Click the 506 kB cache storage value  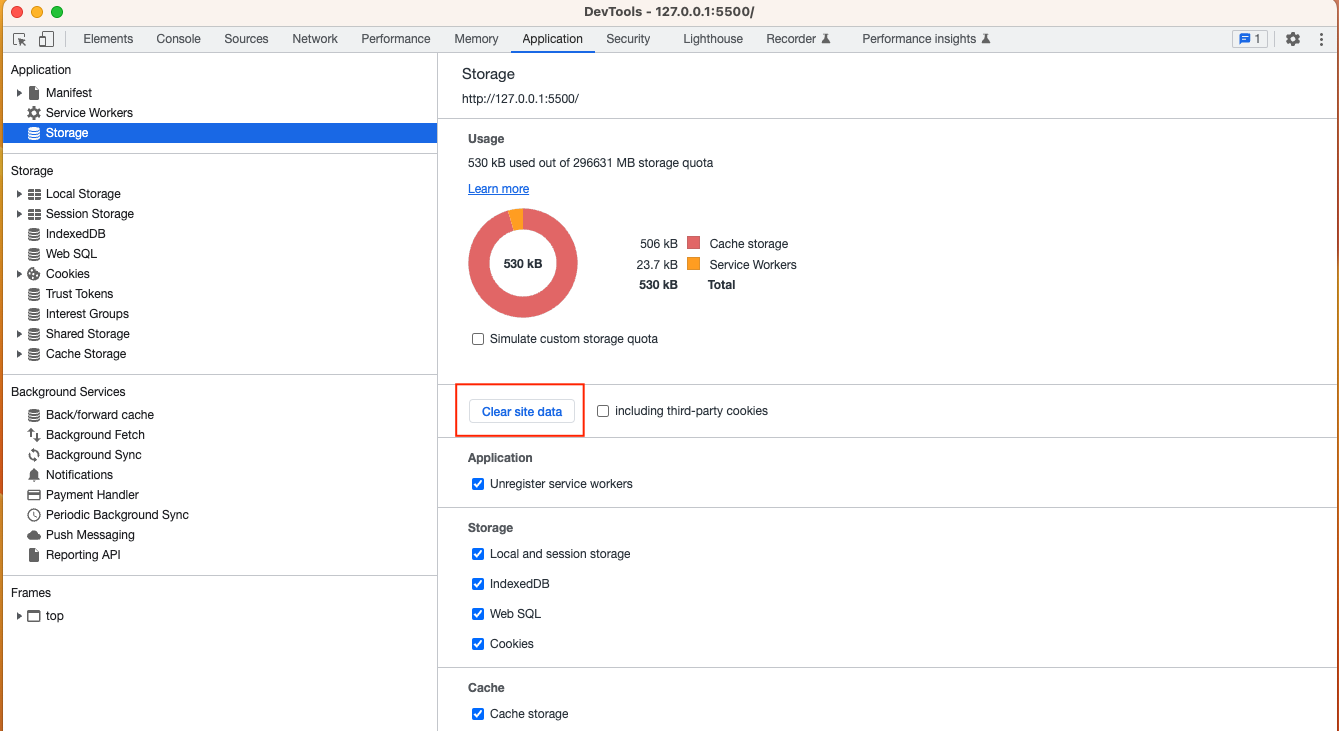tap(658, 244)
